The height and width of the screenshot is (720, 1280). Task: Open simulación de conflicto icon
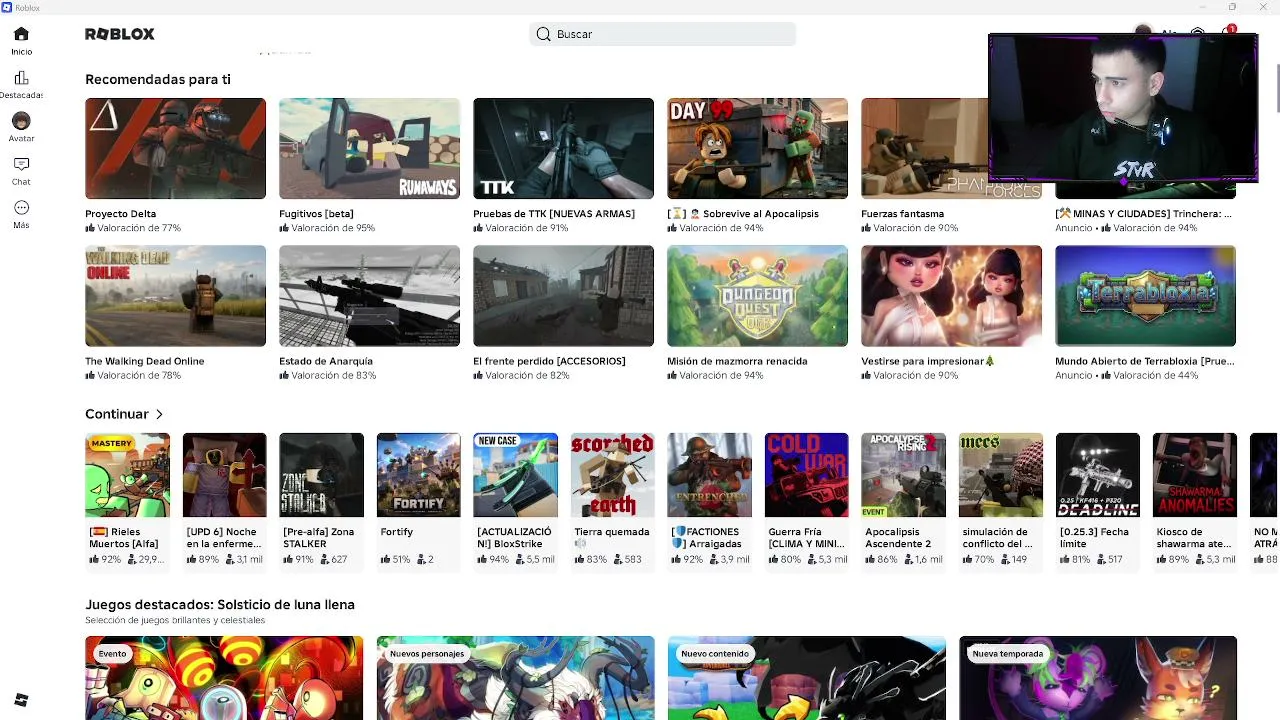pyautogui.click(x=1000, y=475)
